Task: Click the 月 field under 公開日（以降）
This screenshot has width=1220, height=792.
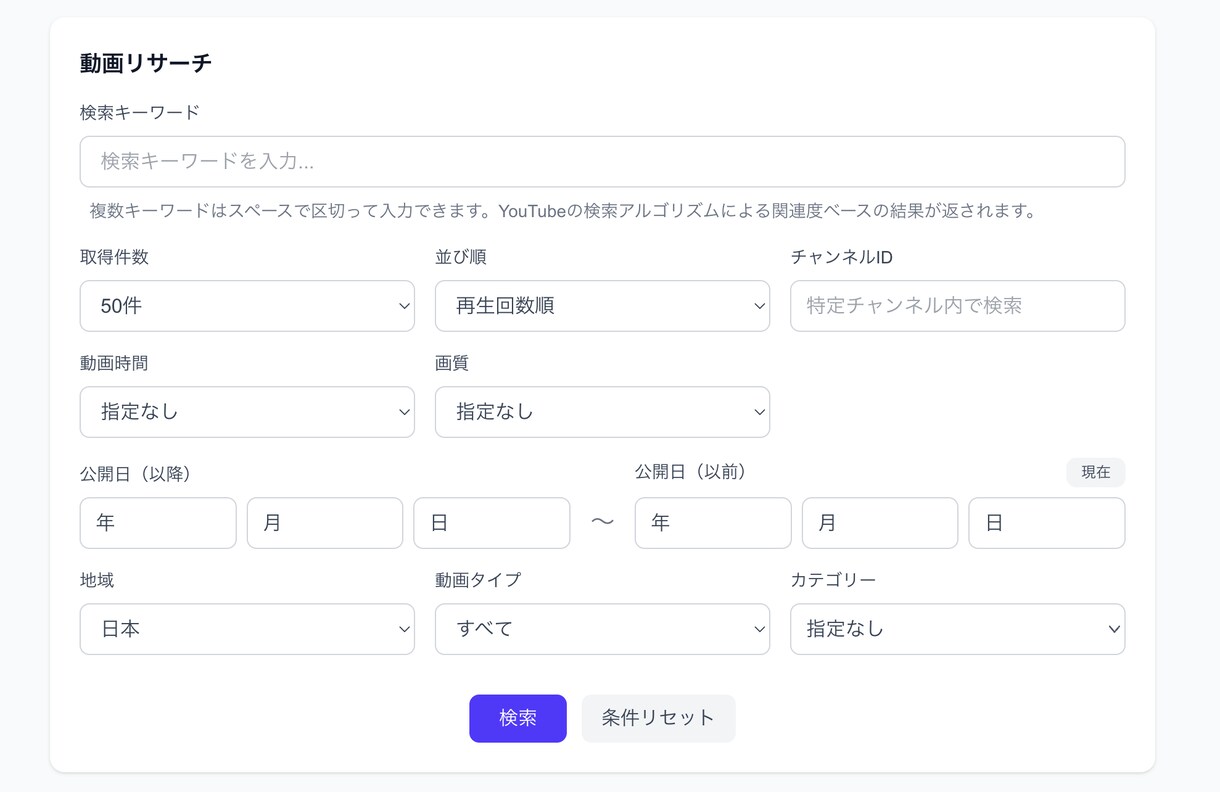Action: point(325,523)
